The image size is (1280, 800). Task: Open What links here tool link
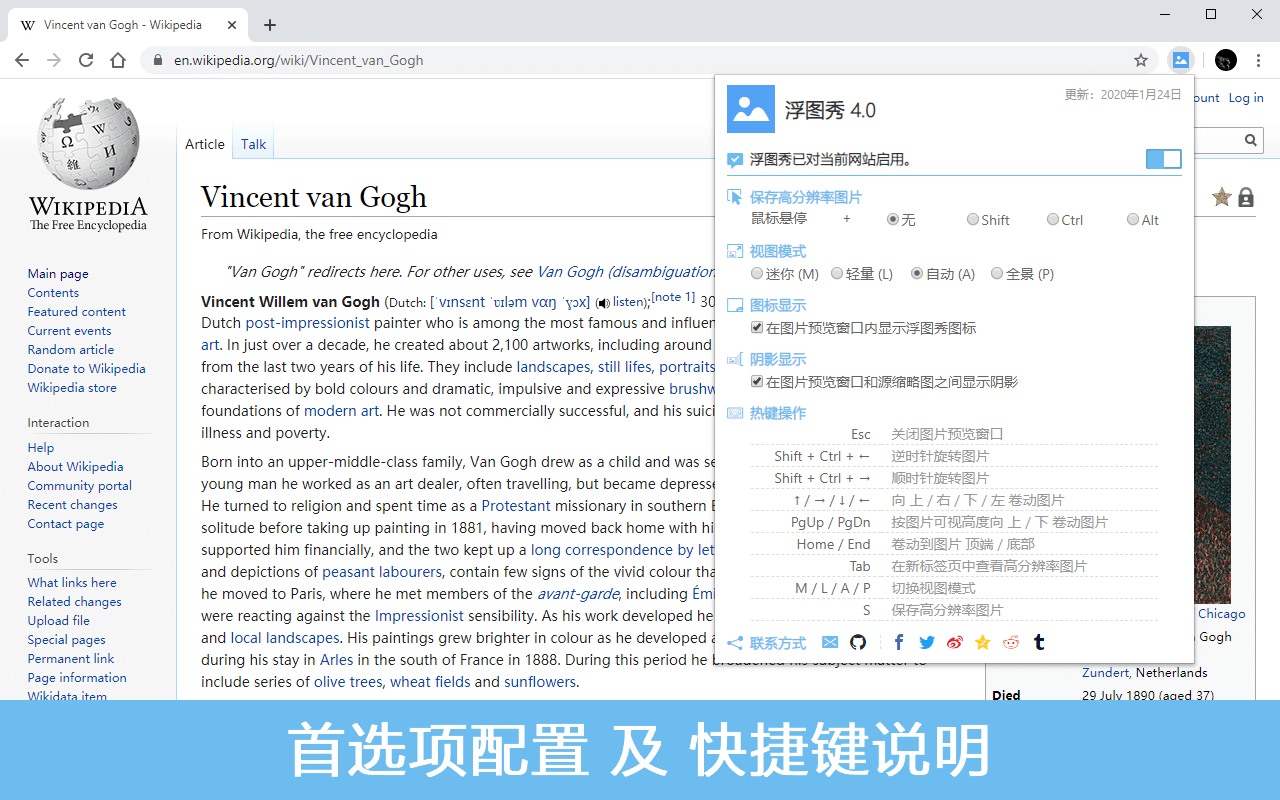pyautogui.click(x=72, y=582)
